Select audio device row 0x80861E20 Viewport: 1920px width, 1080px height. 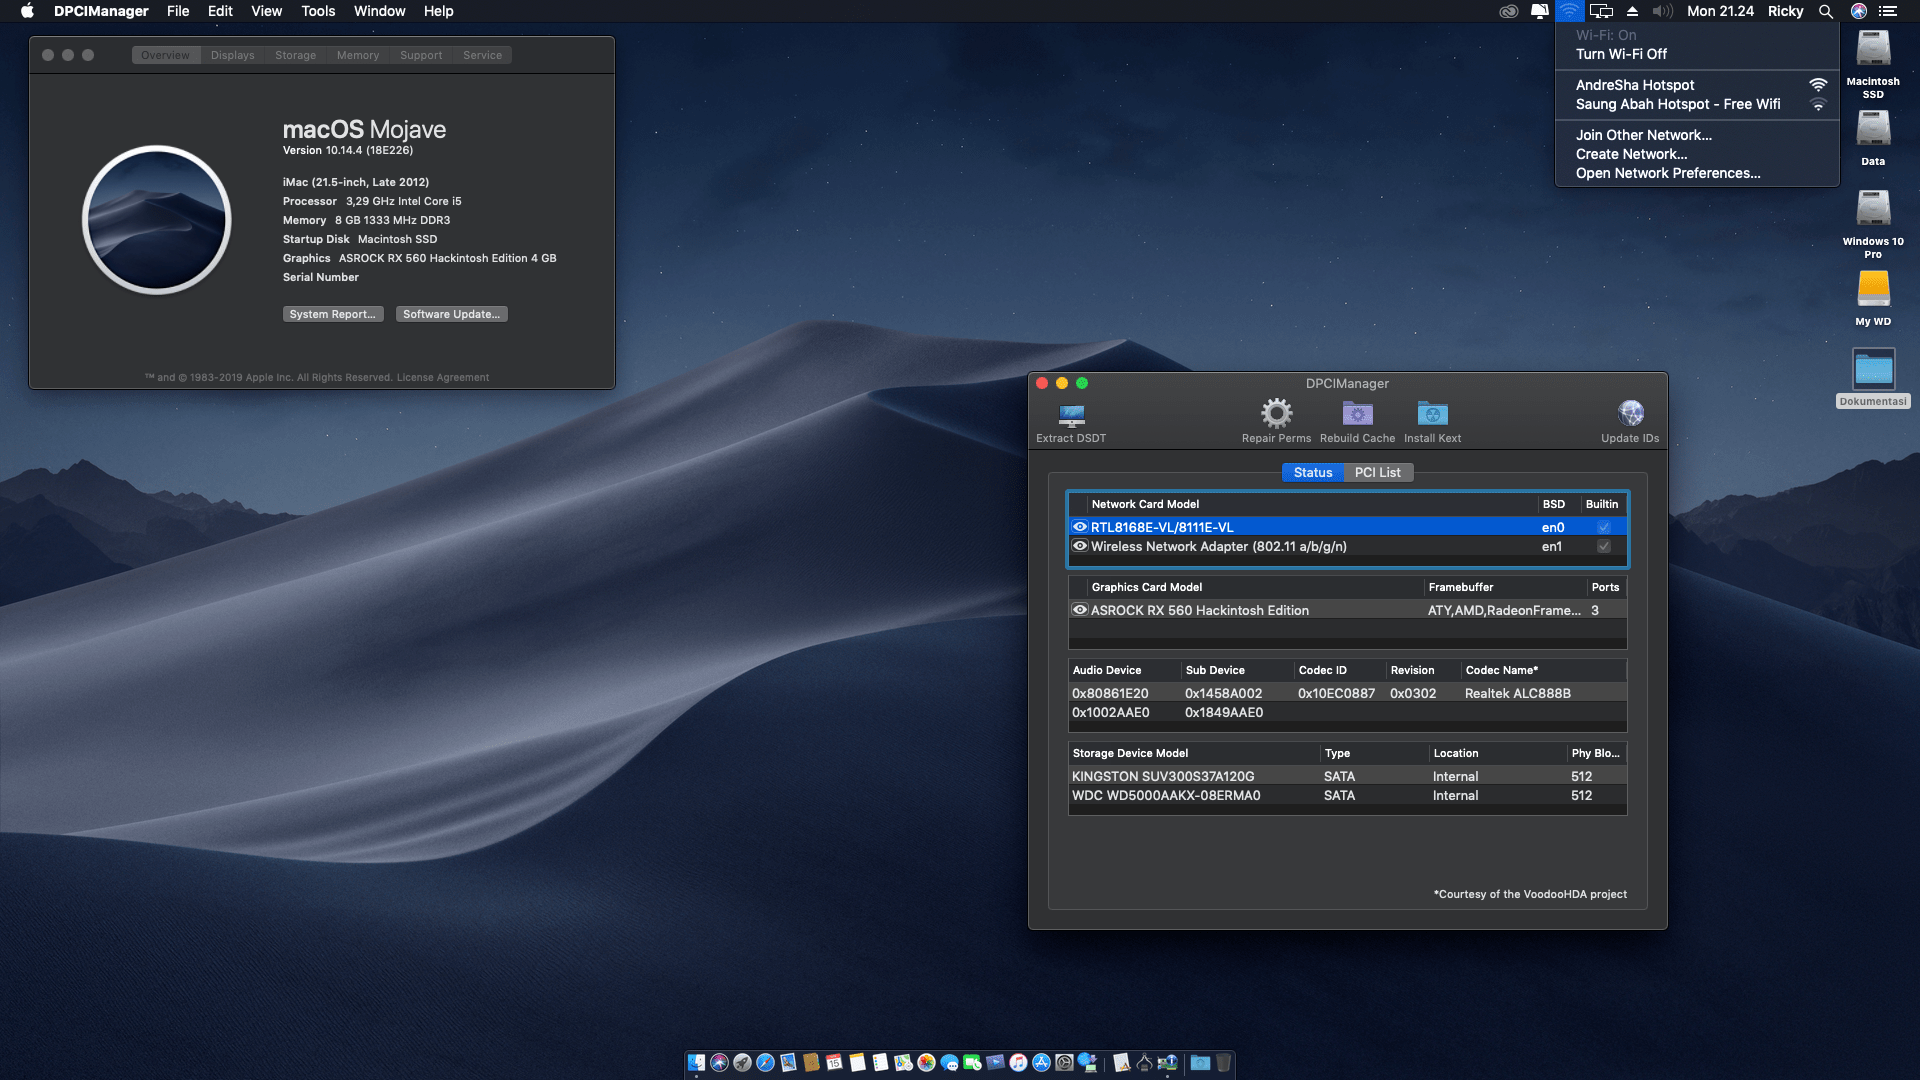(1347, 693)
